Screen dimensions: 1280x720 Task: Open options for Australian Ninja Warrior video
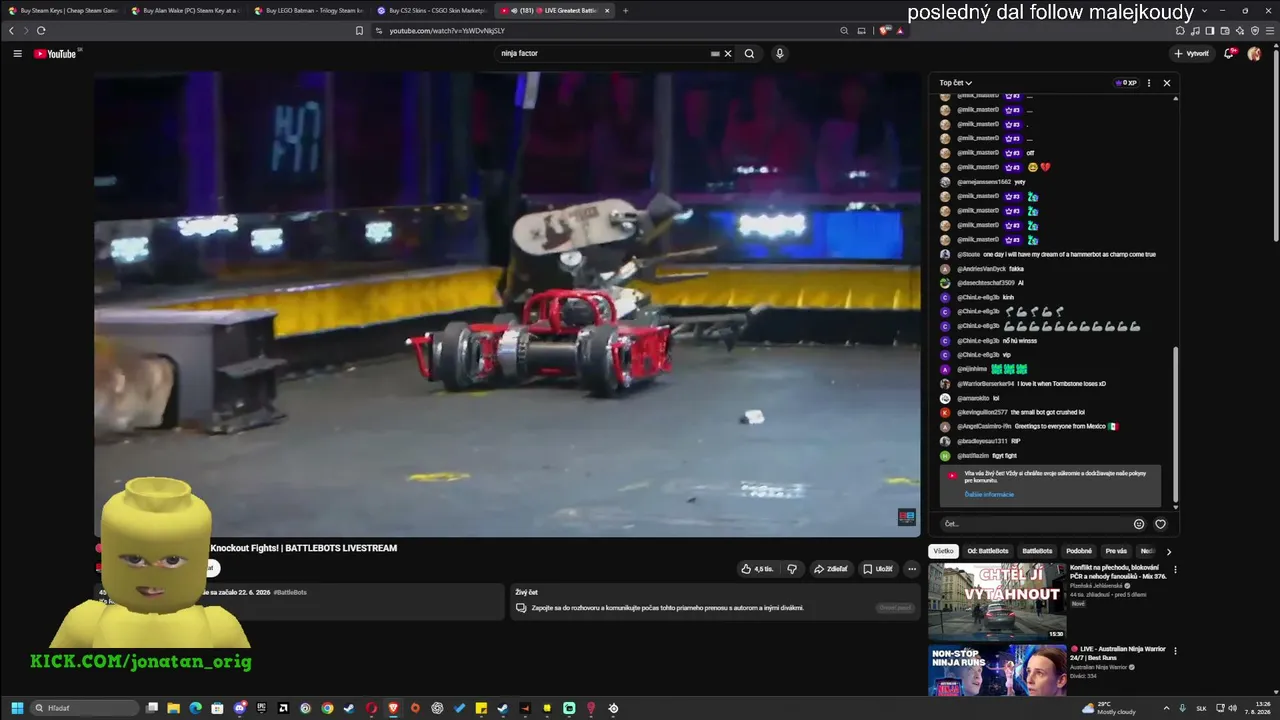click(1175, 650)
